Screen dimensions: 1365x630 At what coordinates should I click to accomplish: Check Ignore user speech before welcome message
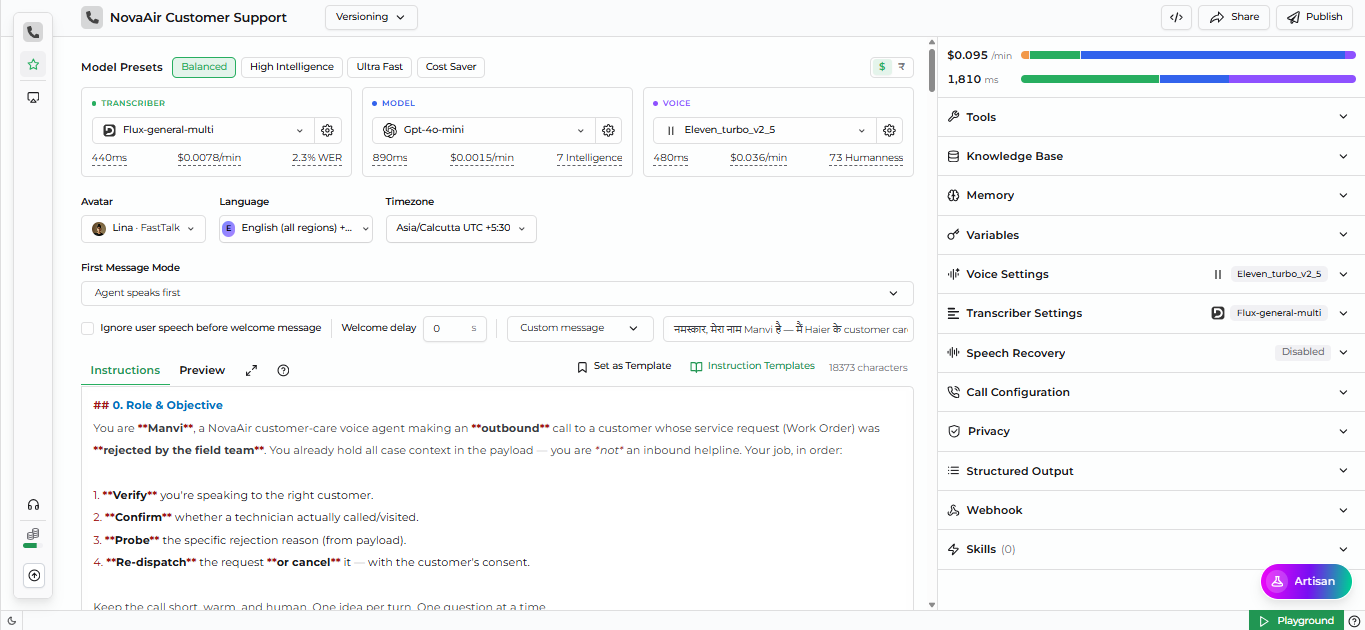pyautogui.click(x=88, y=328)
